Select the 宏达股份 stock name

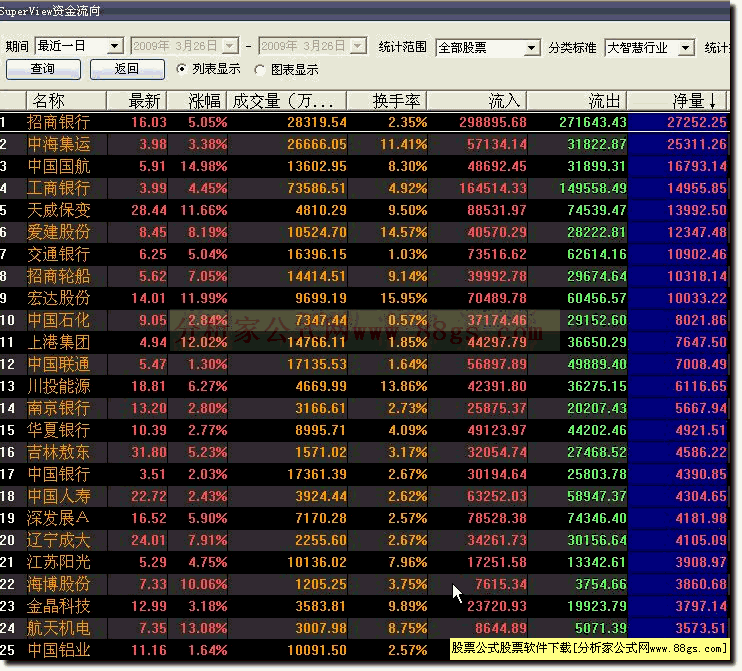pos(59,298)
